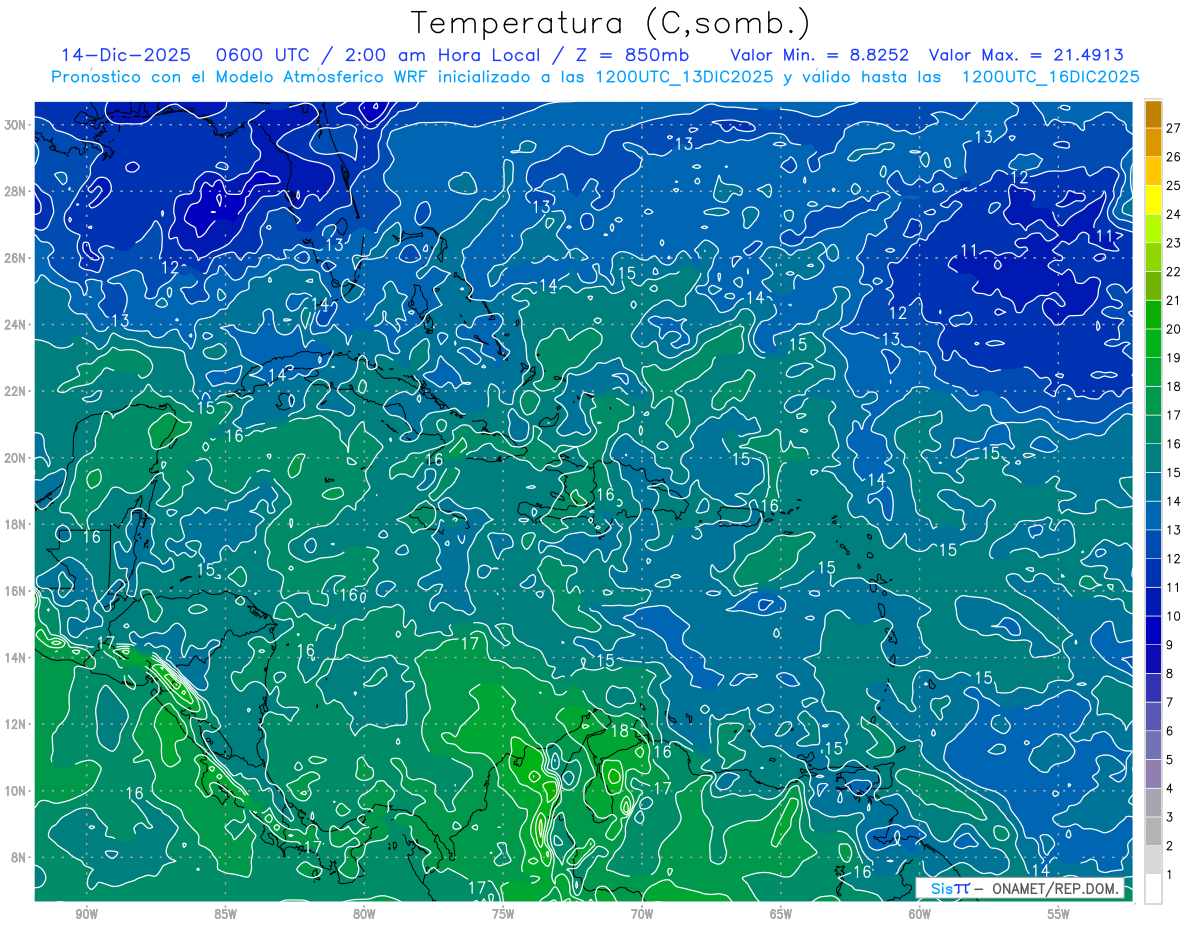This screenshot has width=1200, height=927.
Task: Click legend scale number 4
Action: [x=1169, y=788]
